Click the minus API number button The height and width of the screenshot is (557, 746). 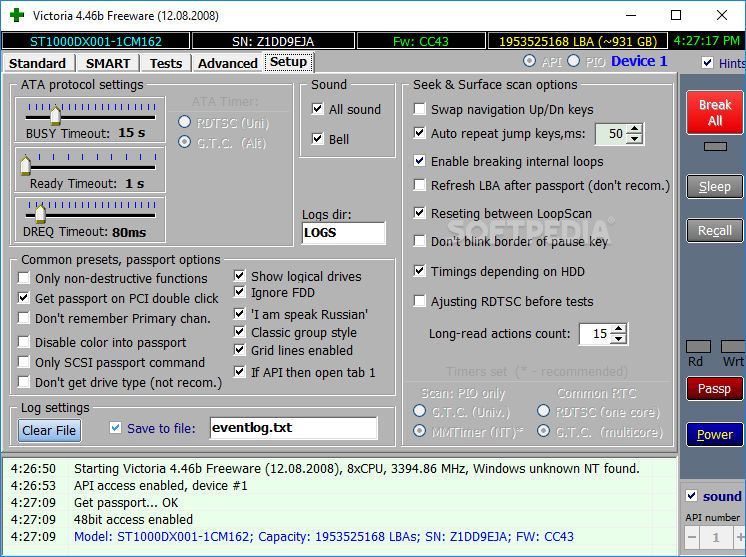pyautogui.click(x=692, y=538)
